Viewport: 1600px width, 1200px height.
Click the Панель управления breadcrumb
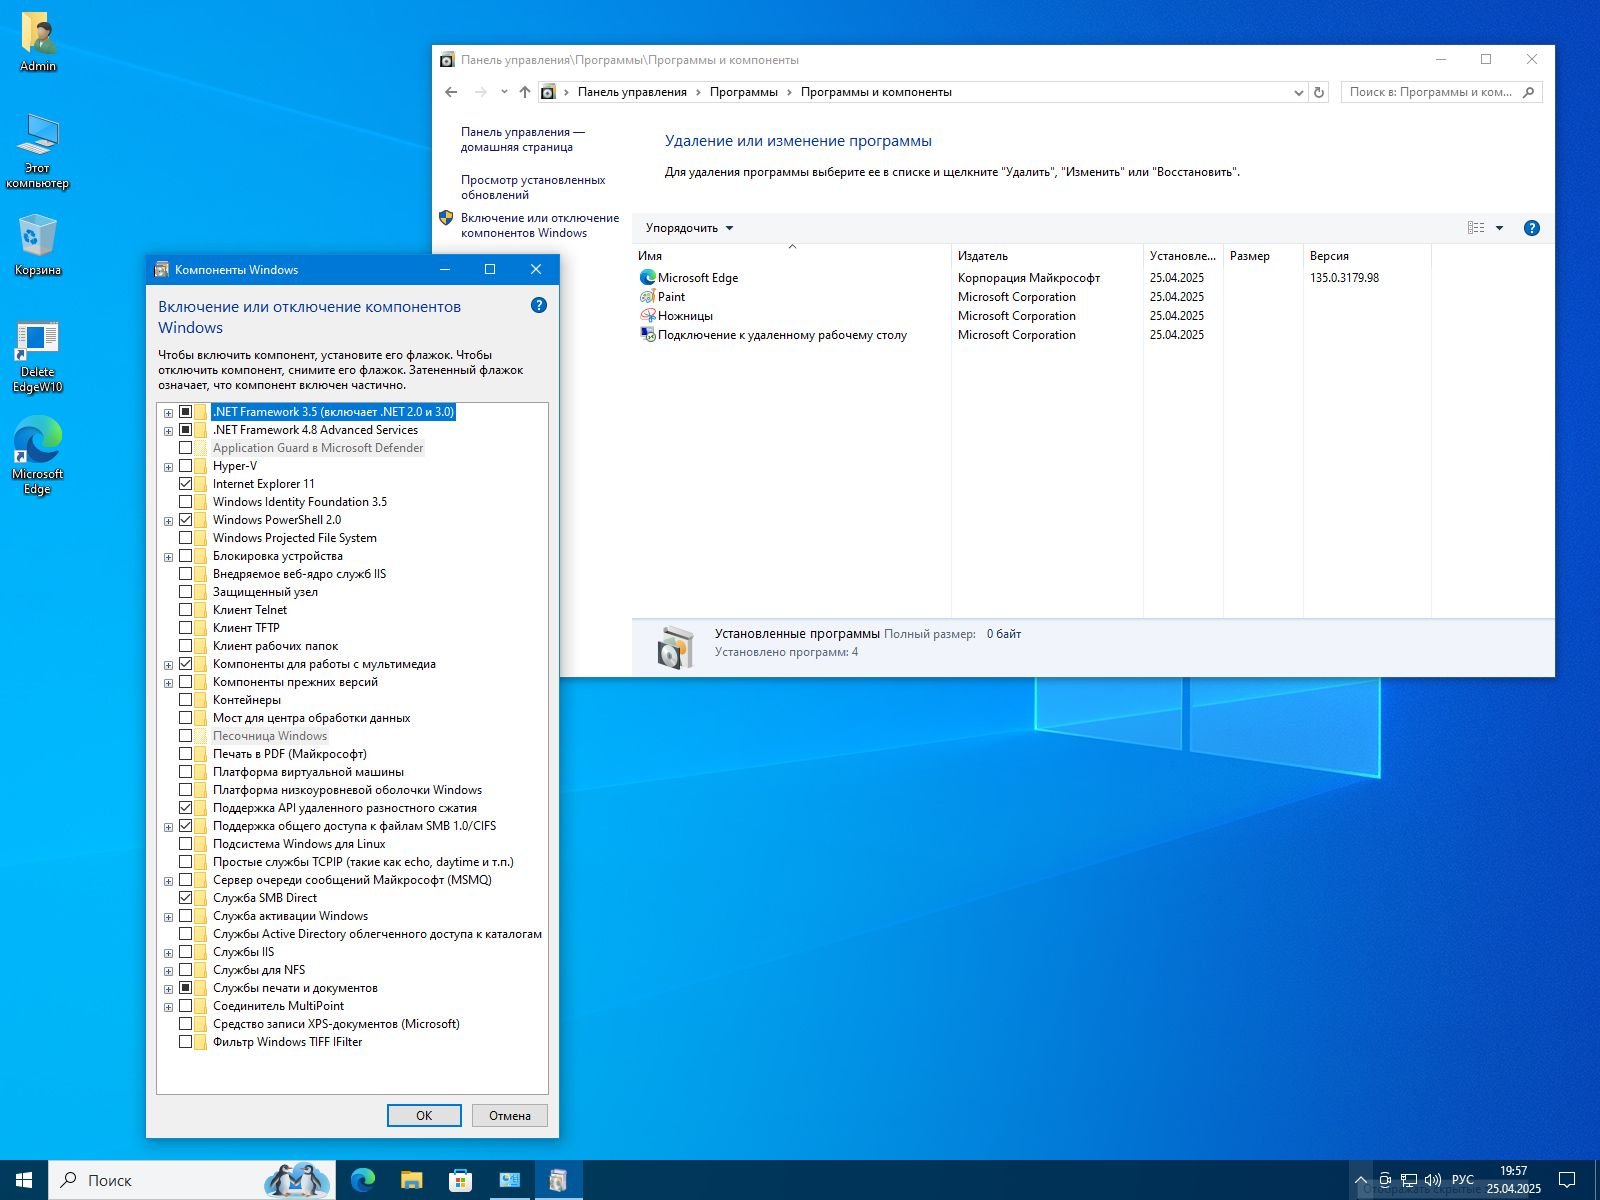(632, 92)
